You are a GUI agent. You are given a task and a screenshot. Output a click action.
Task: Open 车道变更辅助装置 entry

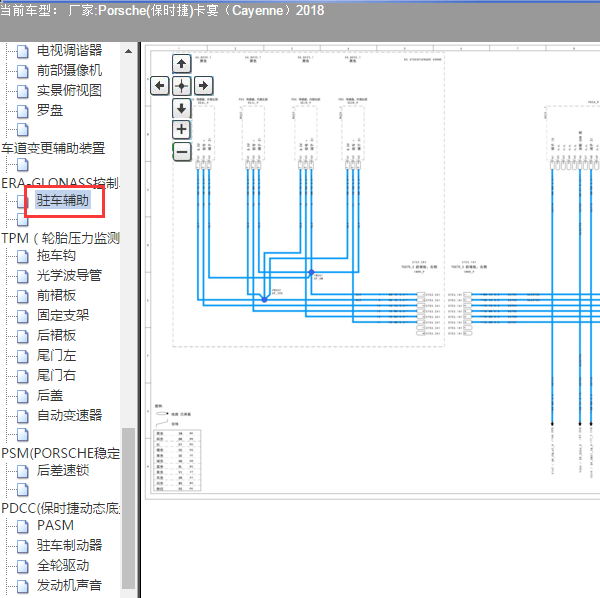click(x=53, y=148)
